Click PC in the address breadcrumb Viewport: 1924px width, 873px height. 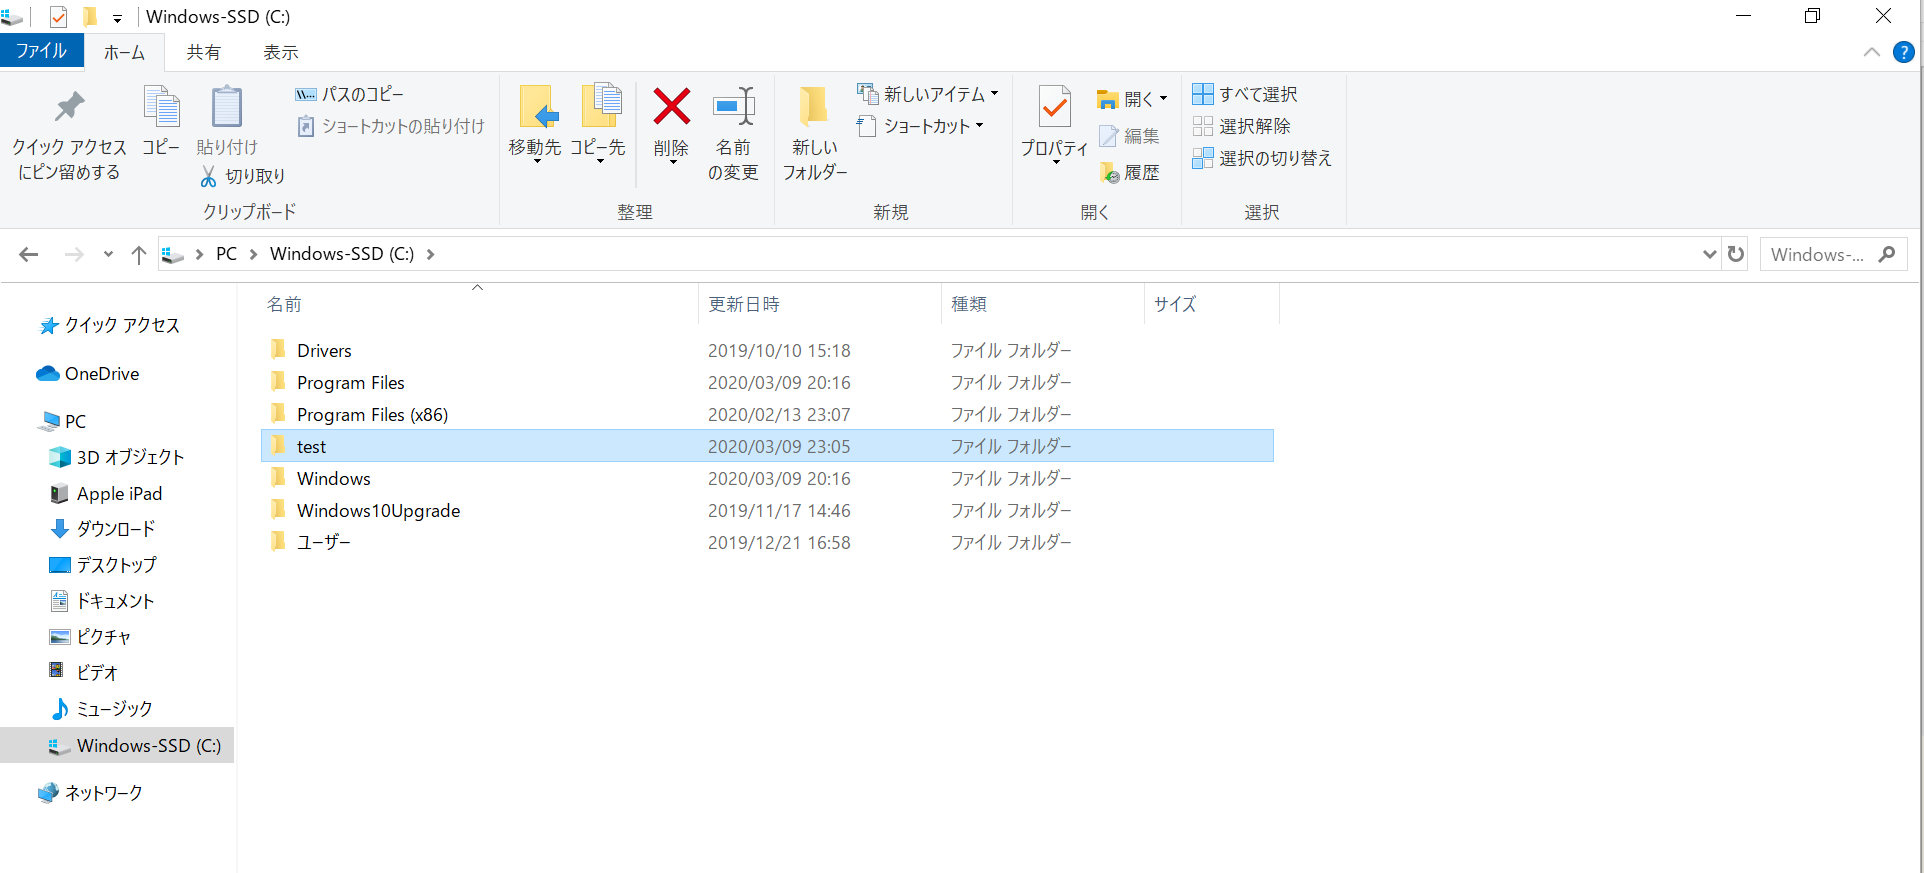tap(227, 254)
